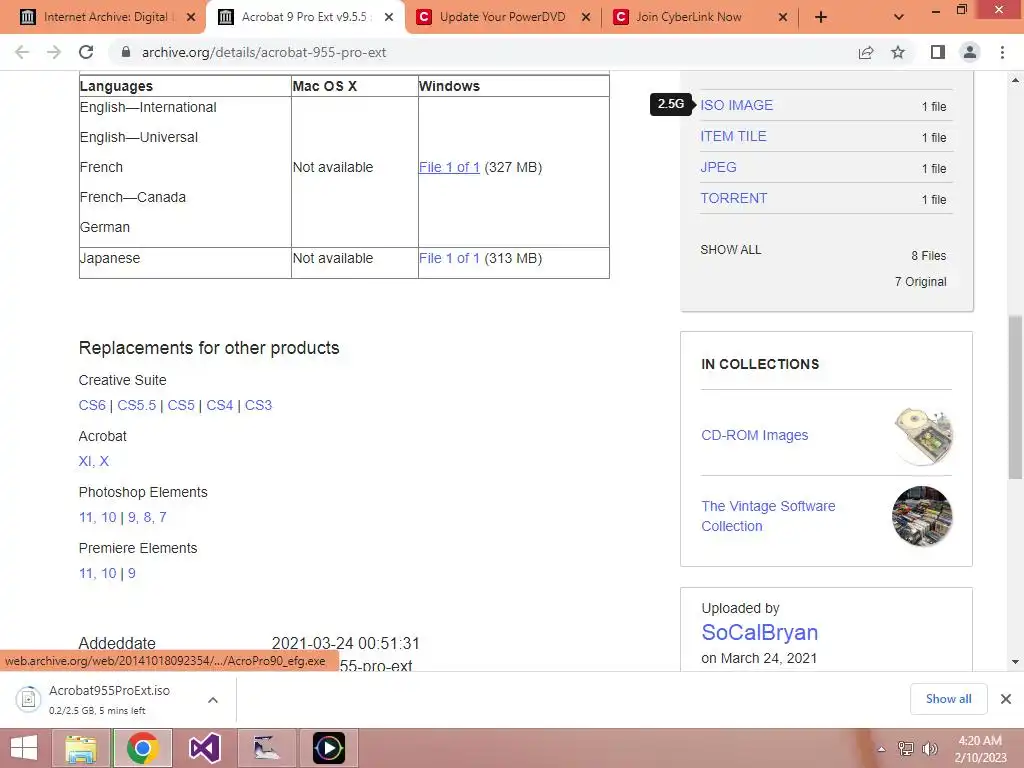Screen dimensions: 1024x768
Task: Click the Chrome taskbar icon
Action: pos(143,748)
